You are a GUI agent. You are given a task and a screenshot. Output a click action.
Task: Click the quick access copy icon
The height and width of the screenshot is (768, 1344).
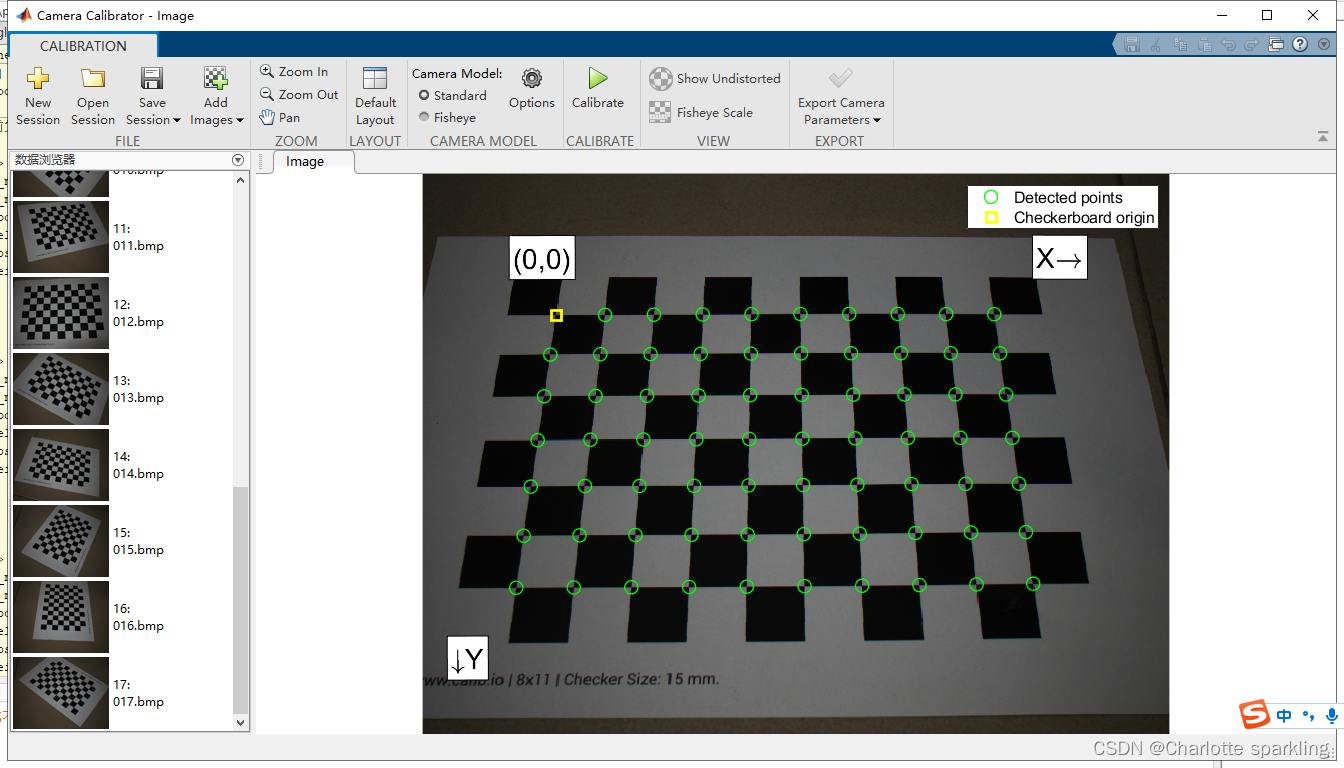1180,44
